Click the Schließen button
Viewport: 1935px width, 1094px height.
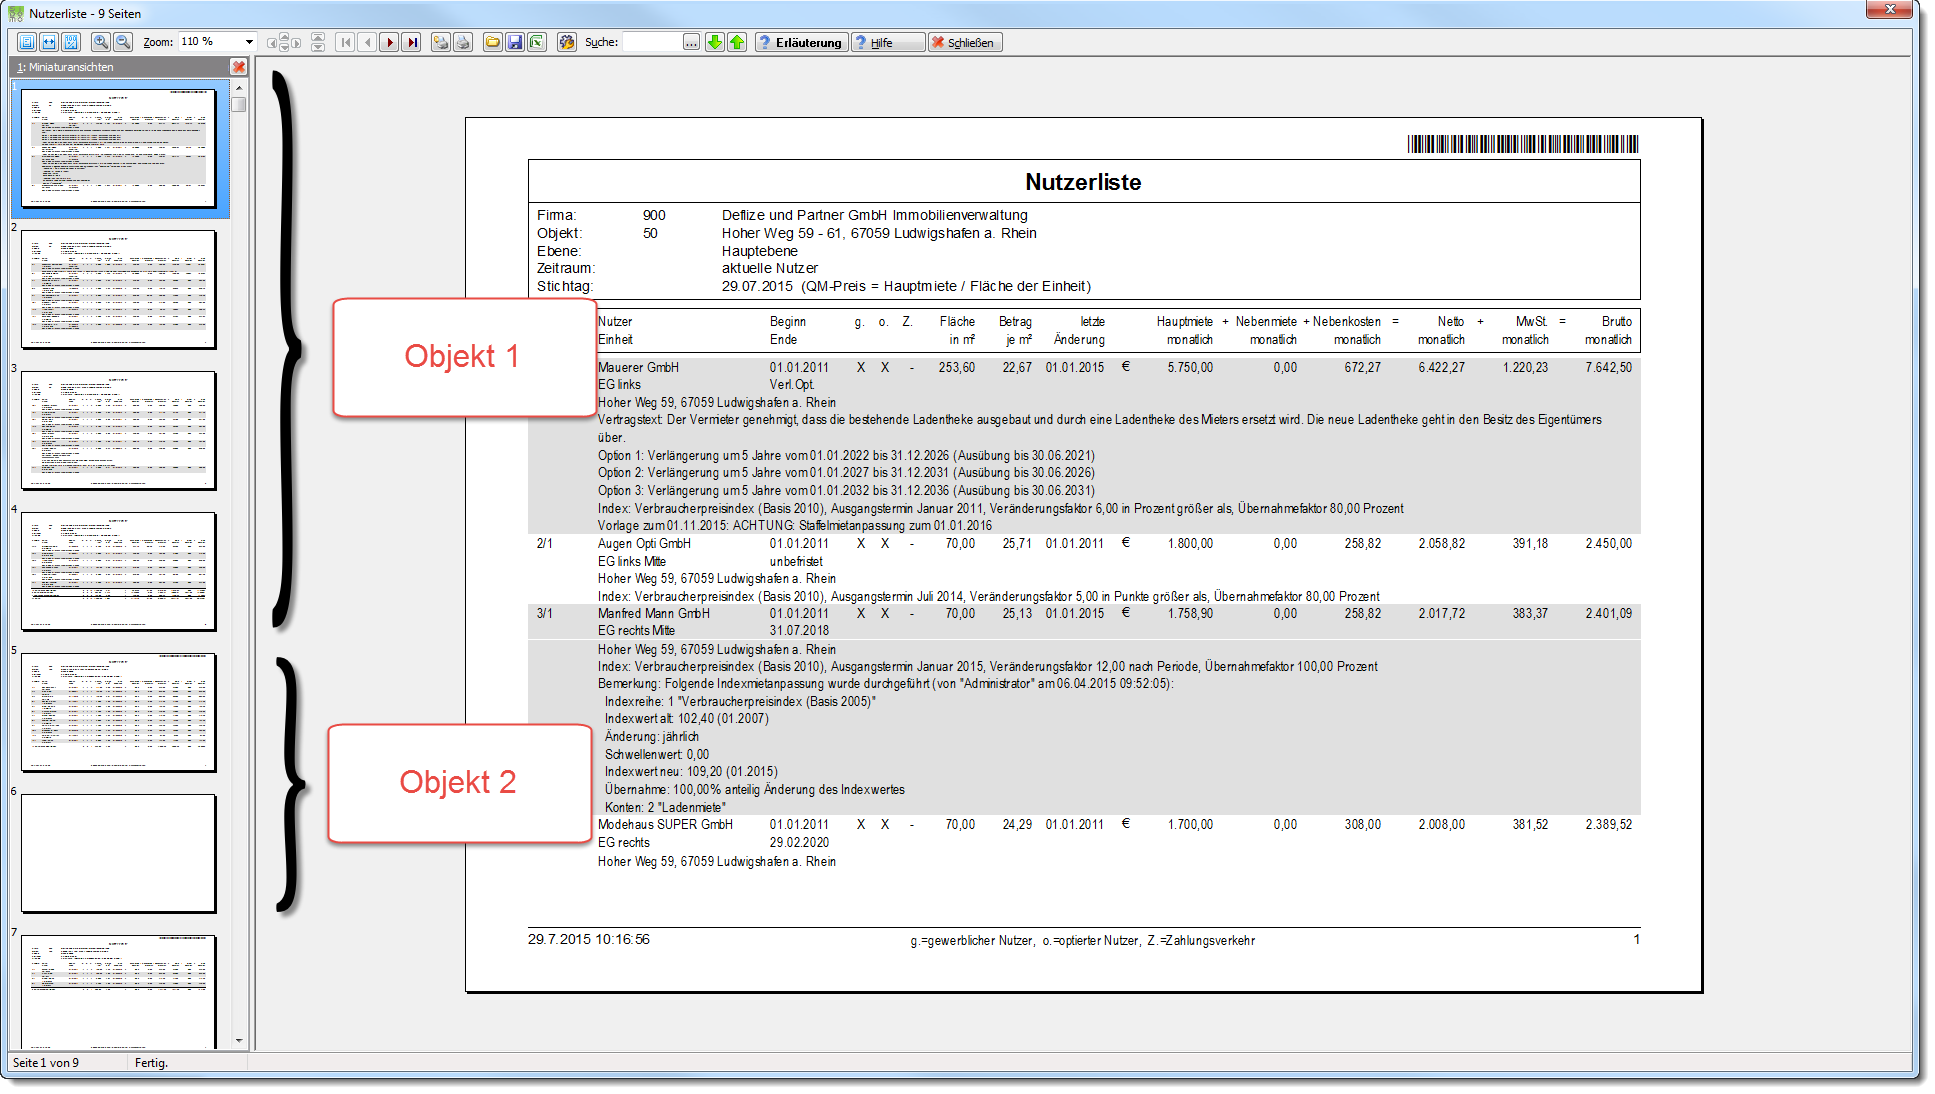click(964, 42)
